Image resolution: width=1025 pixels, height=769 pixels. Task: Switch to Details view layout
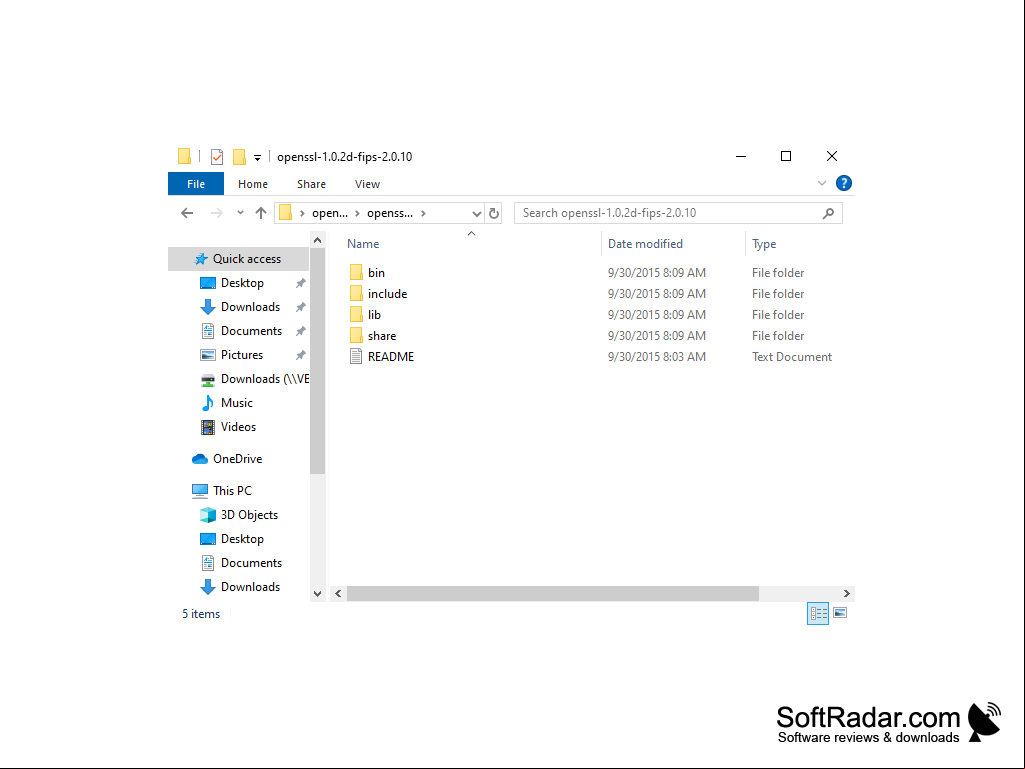818,613
